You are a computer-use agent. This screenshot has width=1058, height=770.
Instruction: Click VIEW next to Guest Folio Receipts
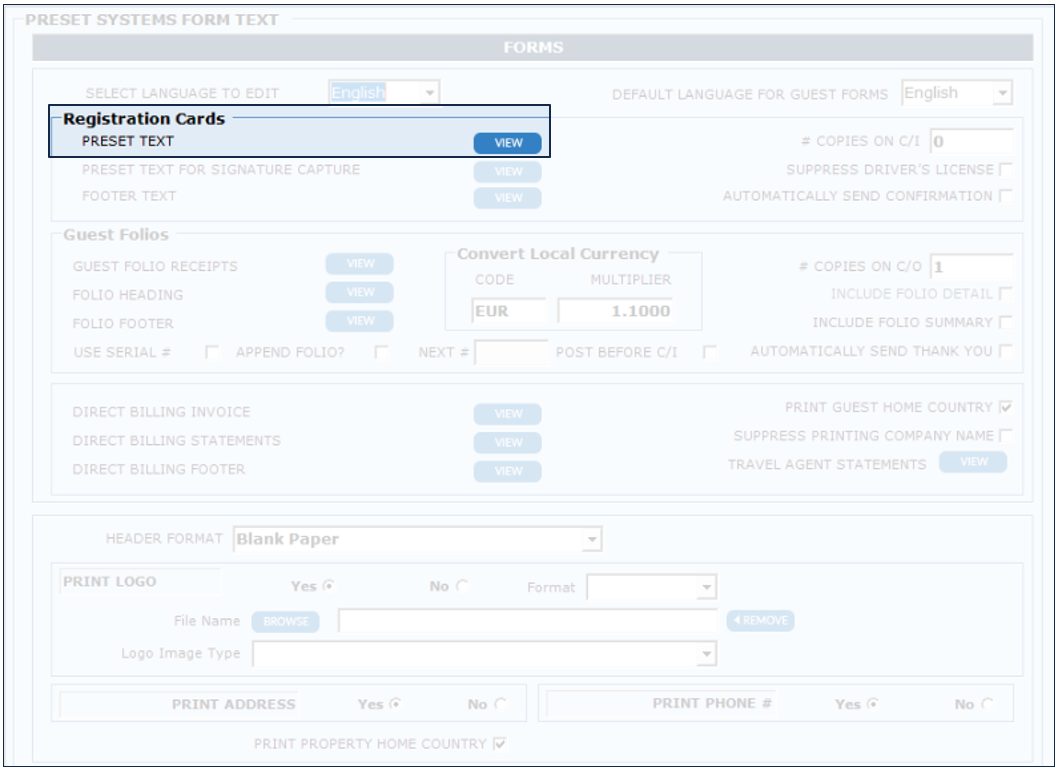[359, 264]
